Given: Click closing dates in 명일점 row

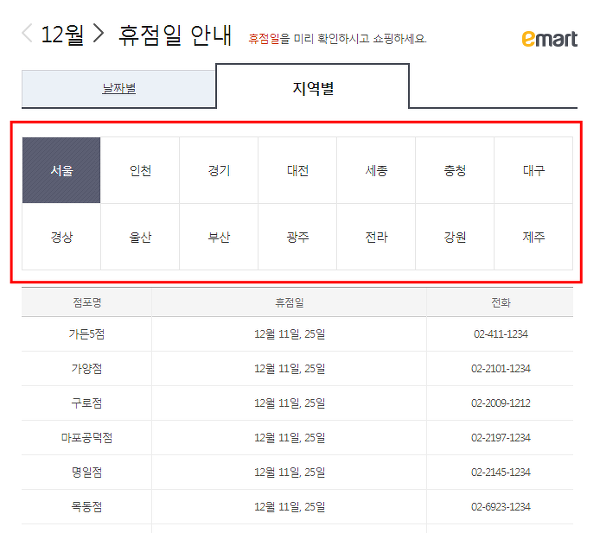Looking at the screenshot, I should [x=290, y=472].
